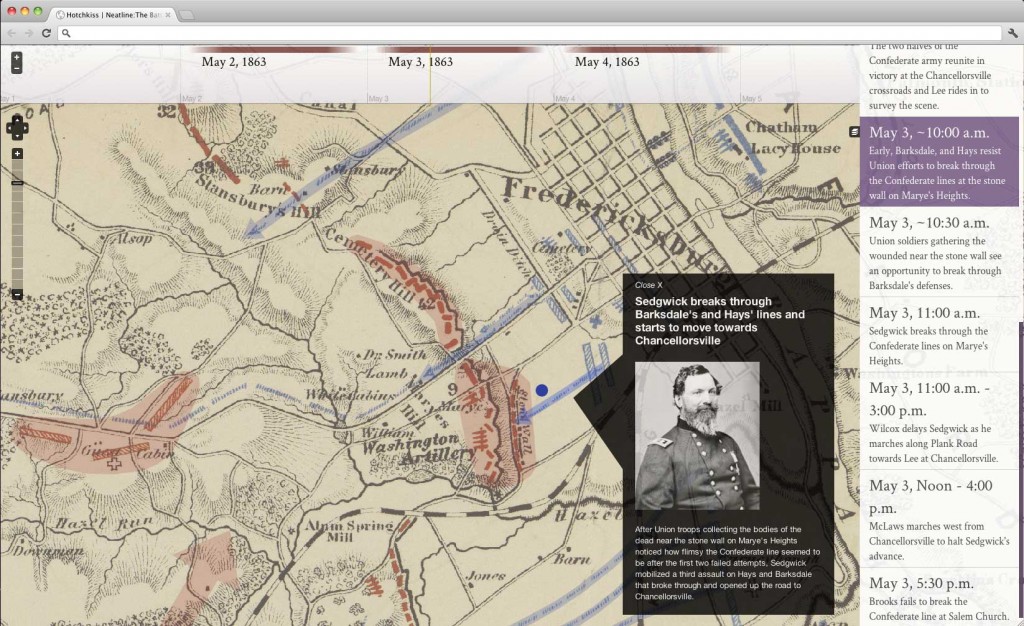Close the Hotchkiss Neatline browser tab

pos(168,14)
